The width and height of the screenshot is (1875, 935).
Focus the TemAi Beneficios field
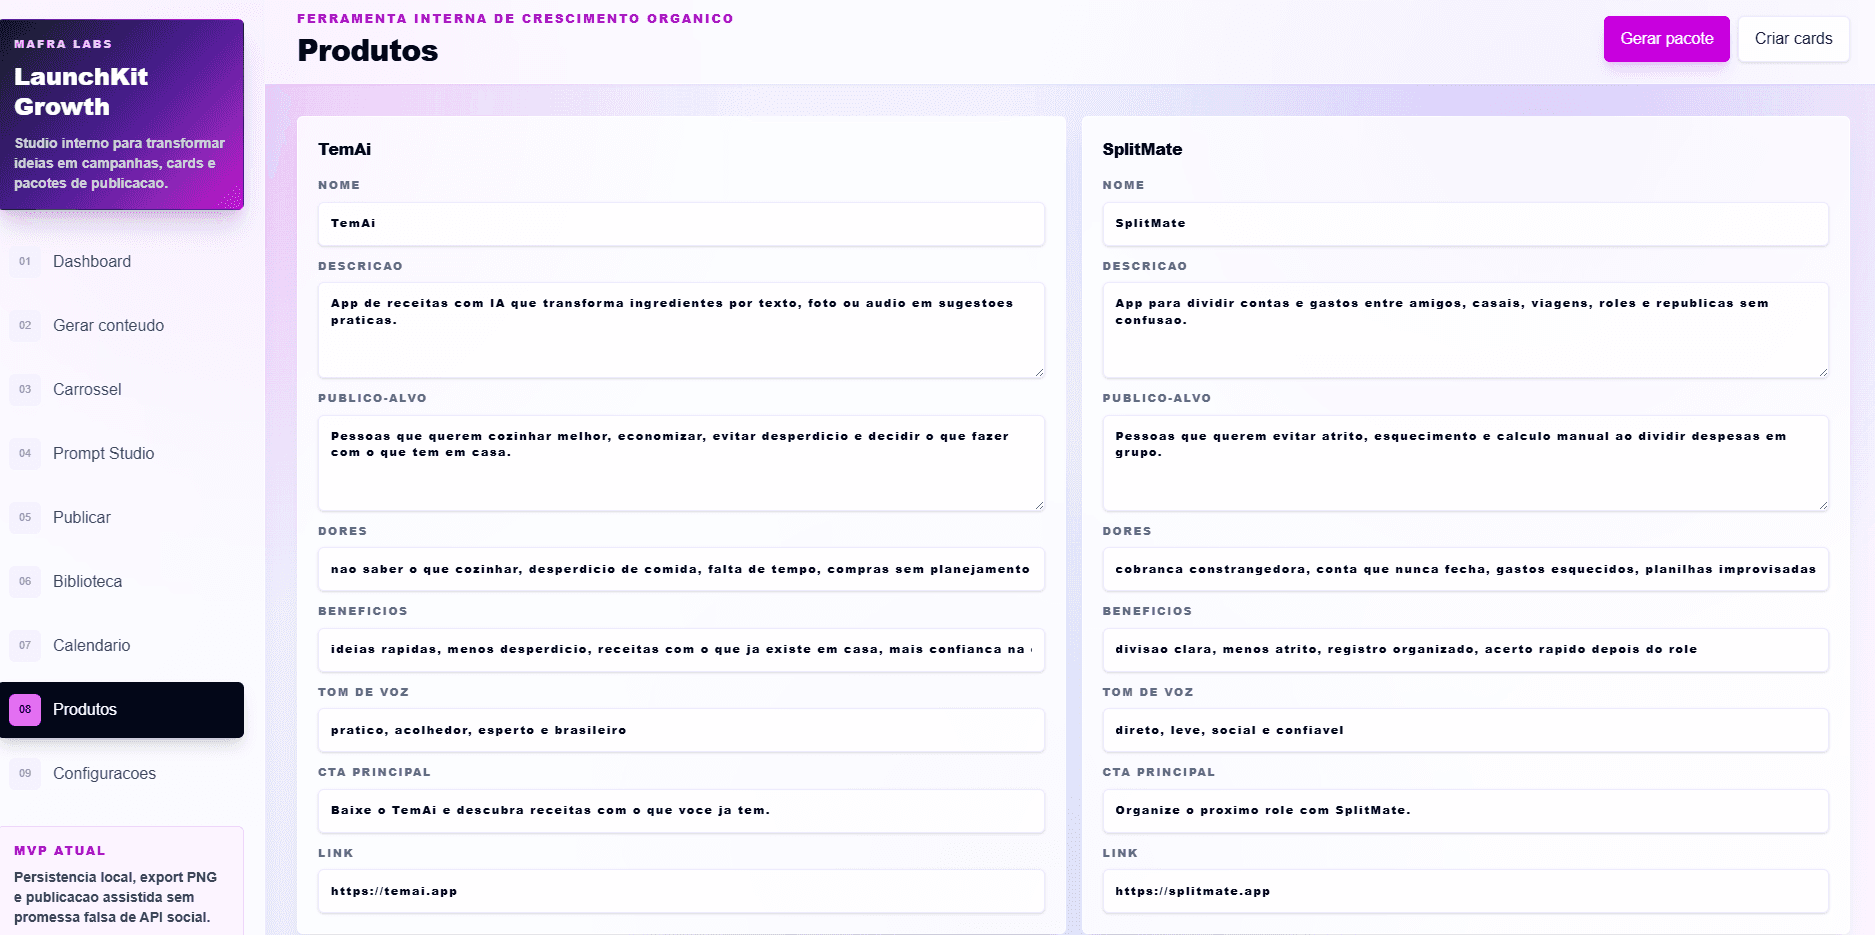pyautogui.click(x=681, y=650)
